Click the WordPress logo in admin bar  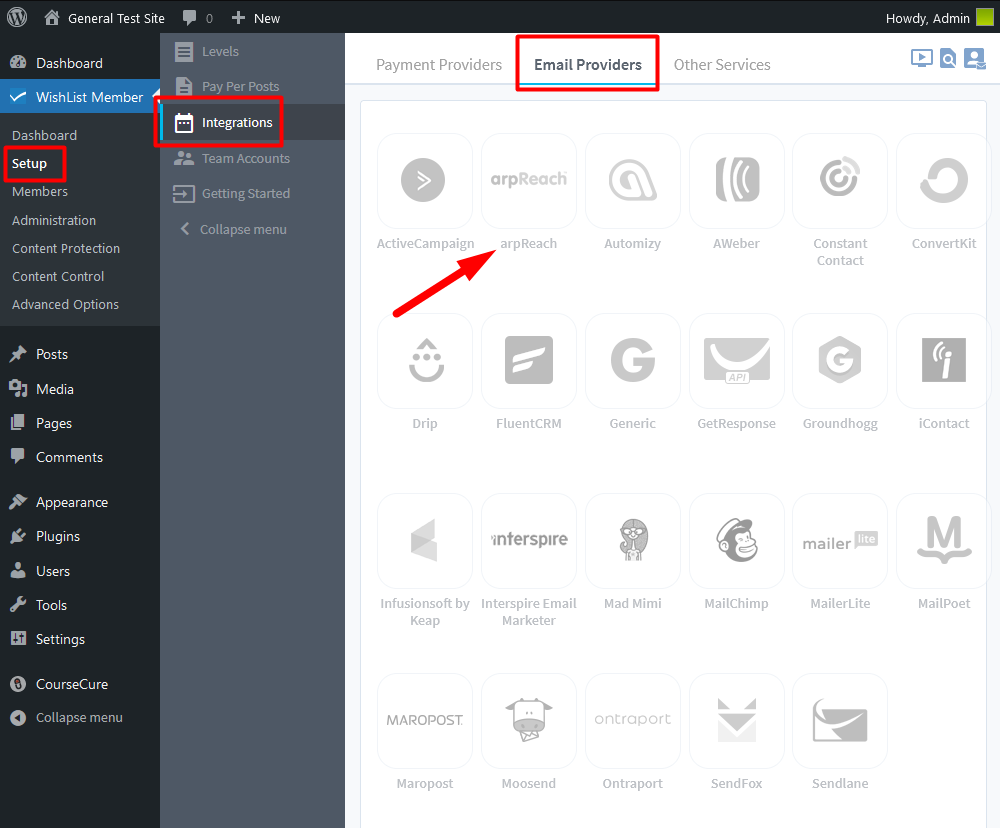tap(17, 17)
